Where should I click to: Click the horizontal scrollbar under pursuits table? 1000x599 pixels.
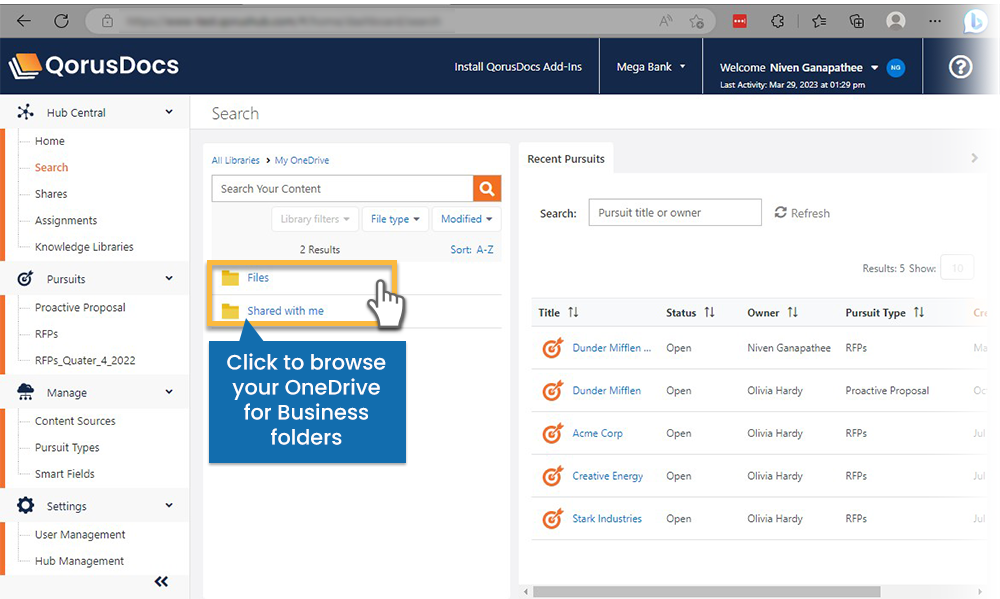[x=707, y=592]
